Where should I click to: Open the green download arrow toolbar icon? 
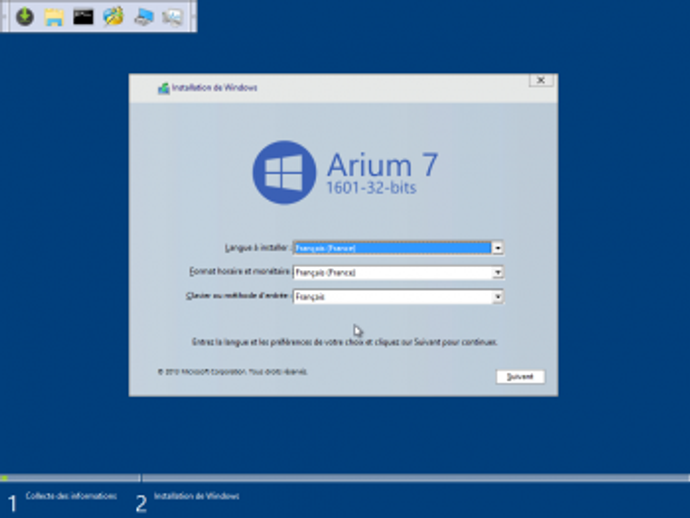pyautogui.click(x=25, y=17)
